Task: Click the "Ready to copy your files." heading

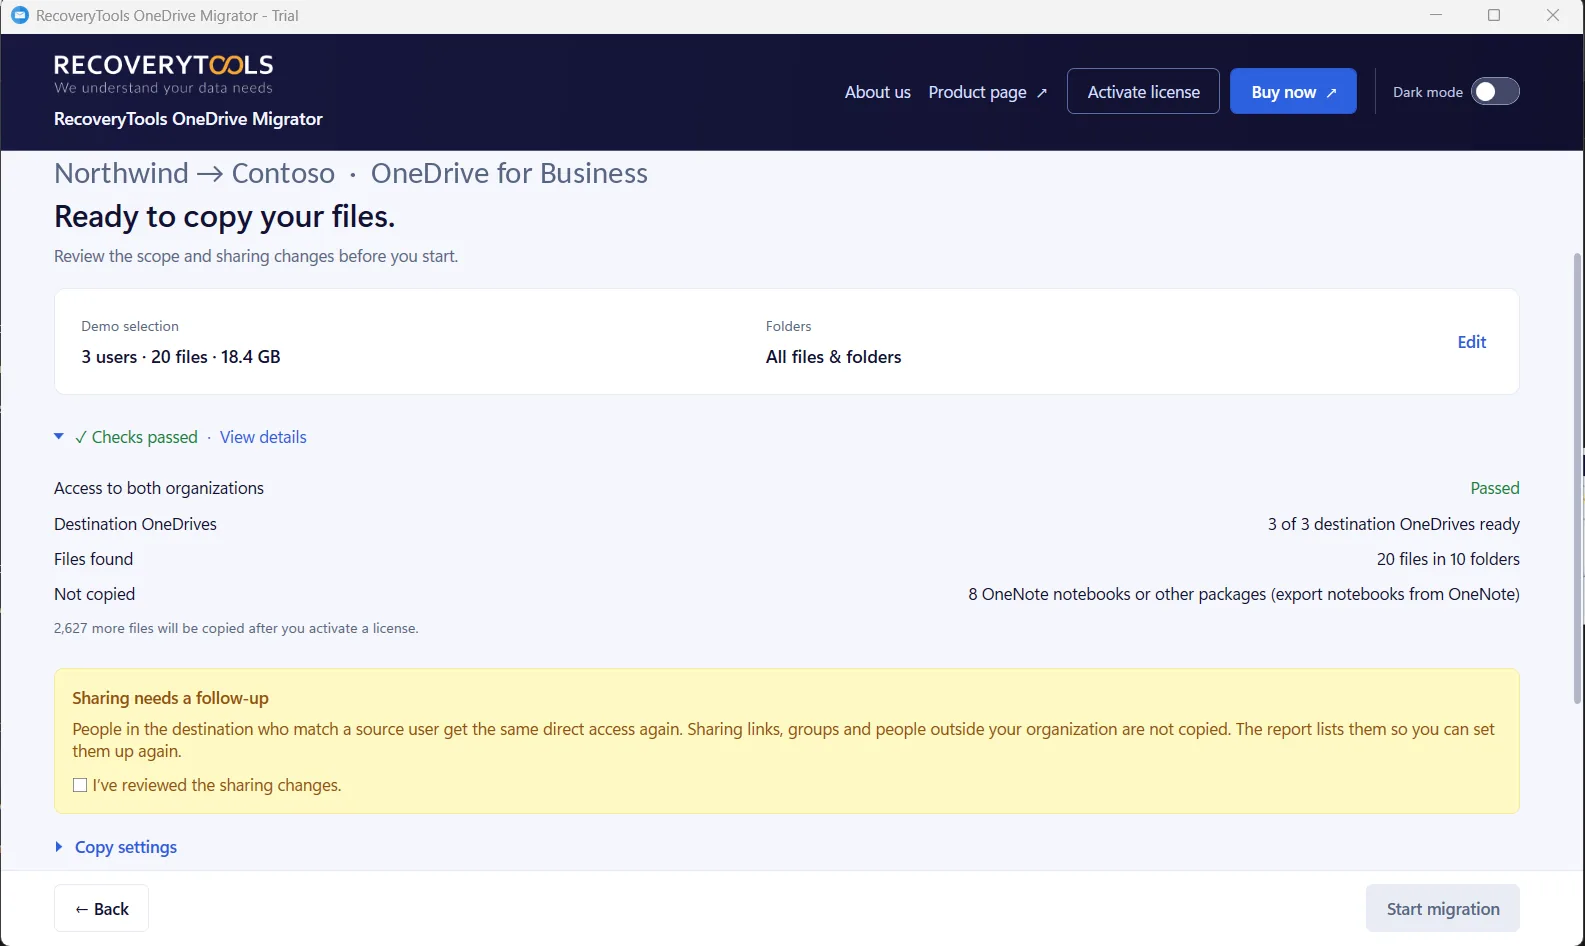Action: coord(224,216)
